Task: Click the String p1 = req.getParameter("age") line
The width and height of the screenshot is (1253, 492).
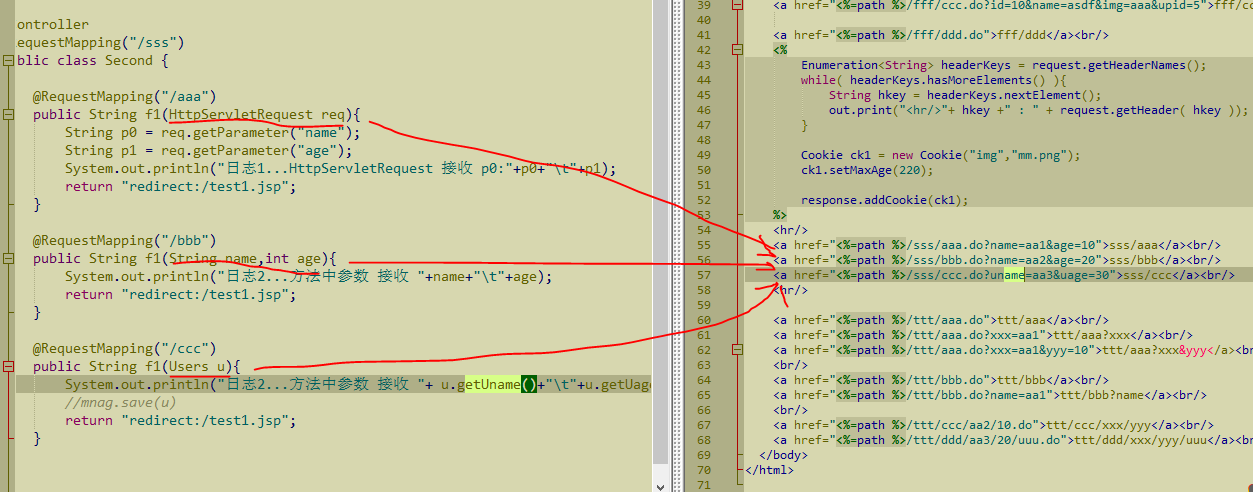Action: tap(208, 151)
